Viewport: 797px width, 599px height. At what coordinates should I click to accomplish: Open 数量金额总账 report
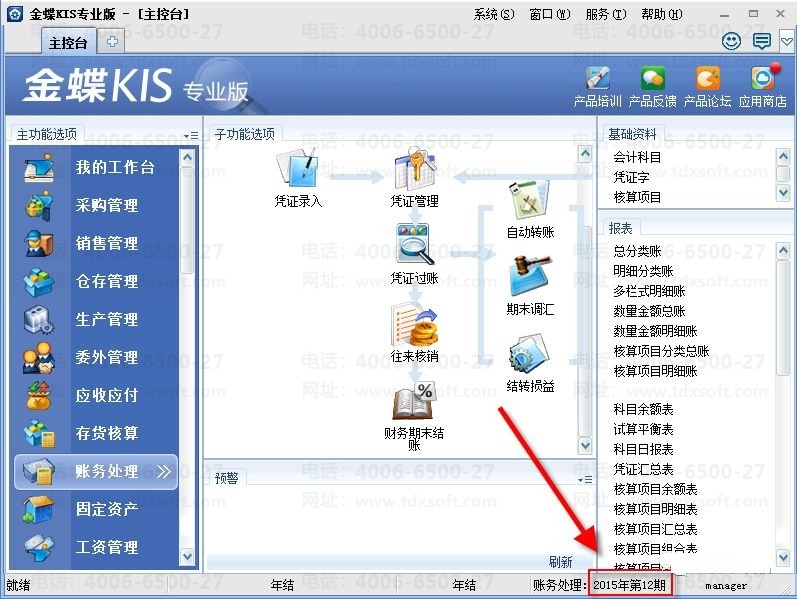pyautogui.click(x=649, y=311)
